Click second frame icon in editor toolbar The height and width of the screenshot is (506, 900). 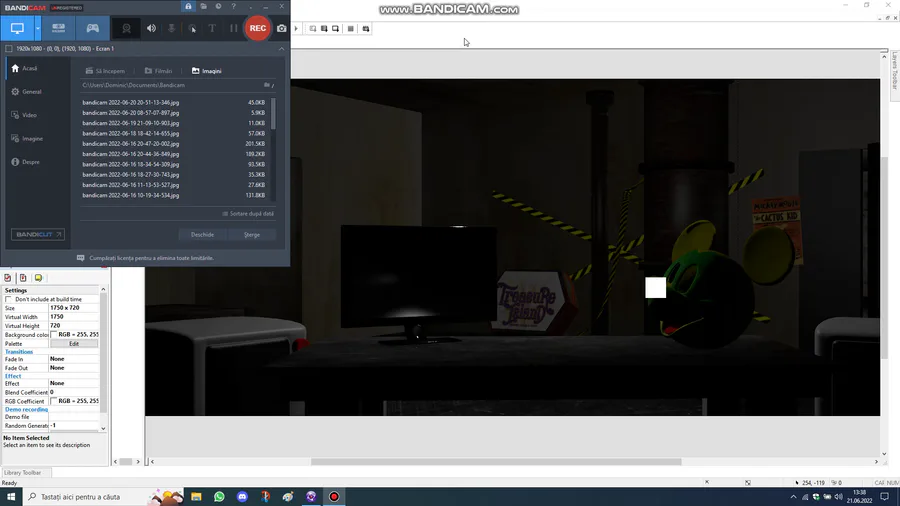click(x=324, y=29)
